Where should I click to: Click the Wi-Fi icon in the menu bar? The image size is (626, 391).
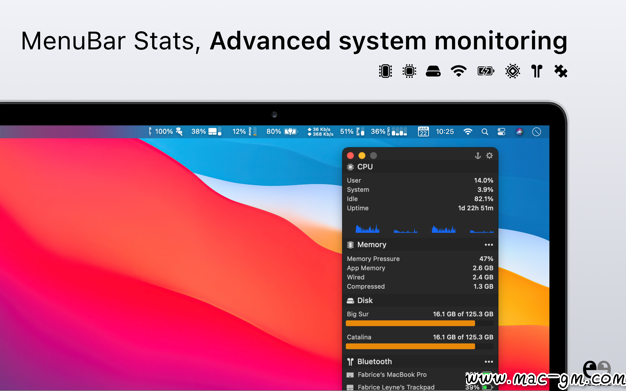(x=468, y=132)
